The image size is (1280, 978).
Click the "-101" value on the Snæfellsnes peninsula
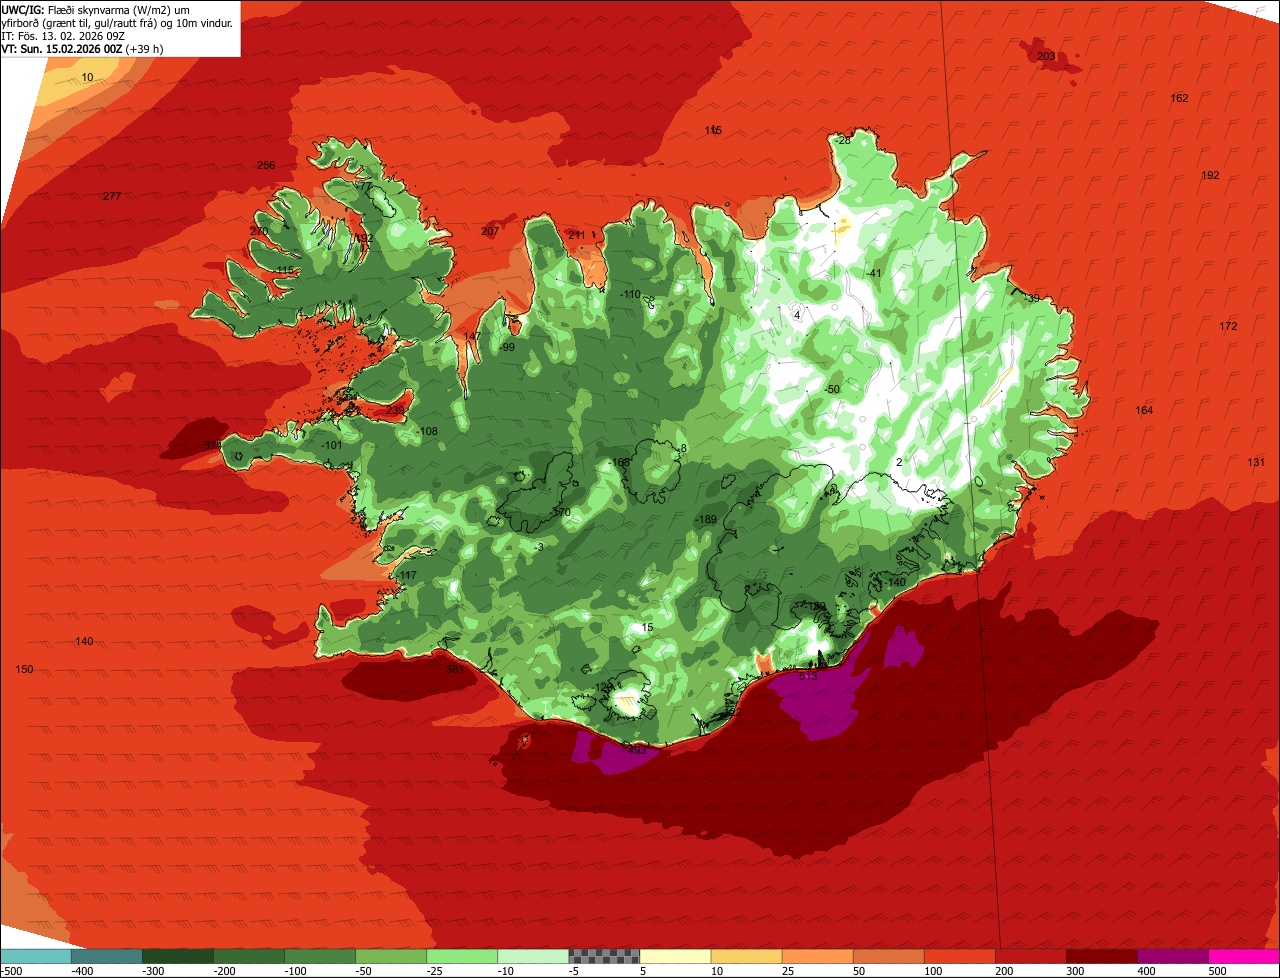coord(332,445)
